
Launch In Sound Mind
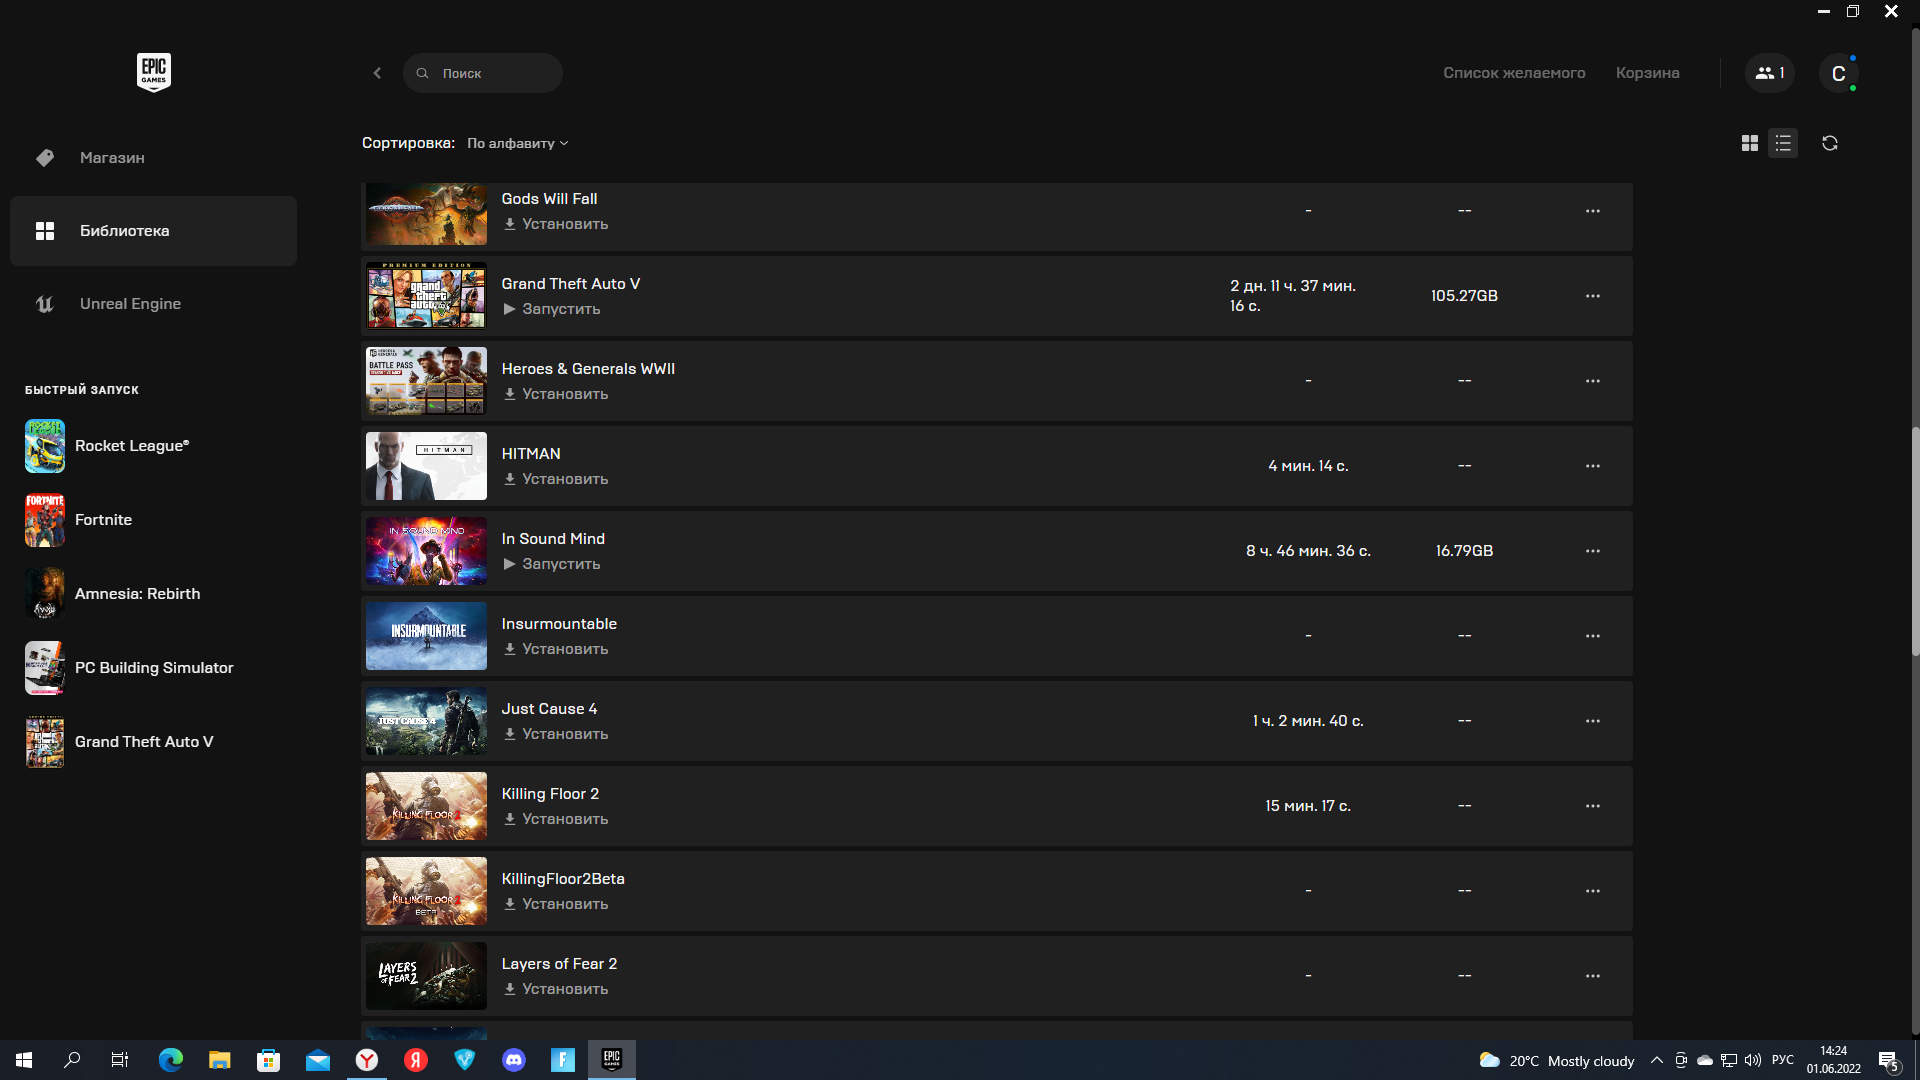tap(551, 564)
